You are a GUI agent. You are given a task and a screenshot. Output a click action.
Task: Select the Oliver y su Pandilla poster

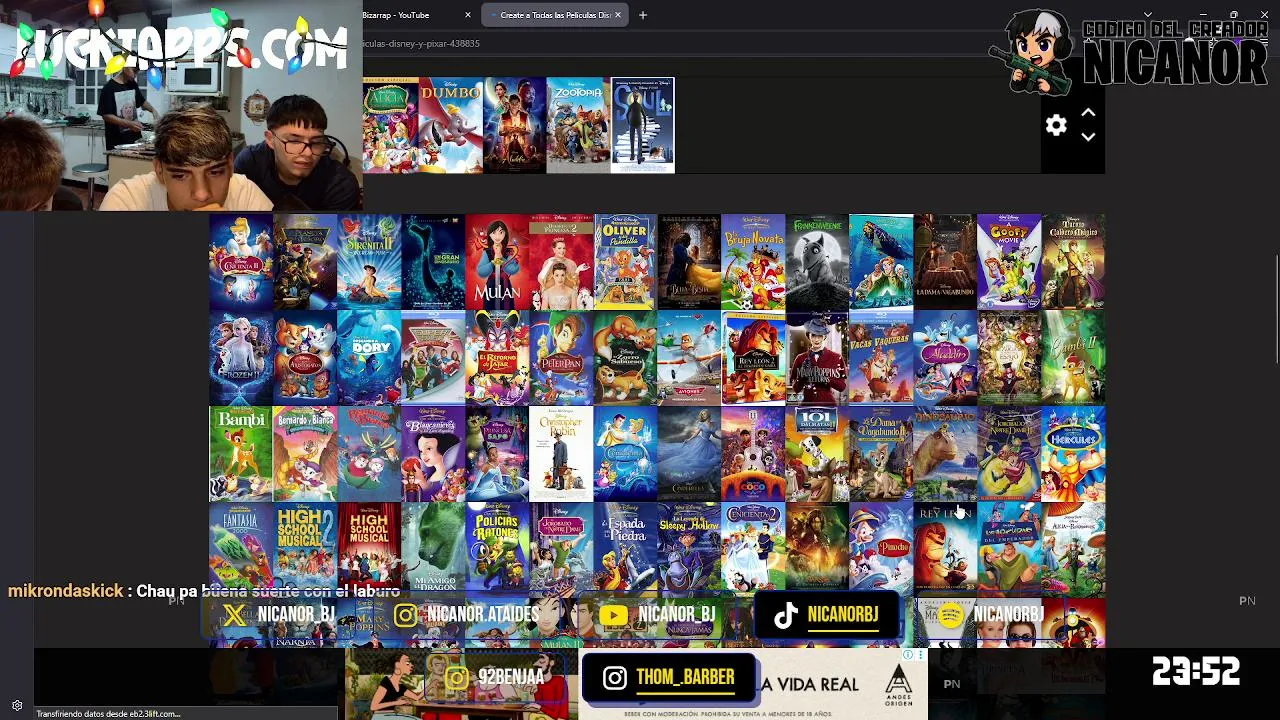pos(625,261)
